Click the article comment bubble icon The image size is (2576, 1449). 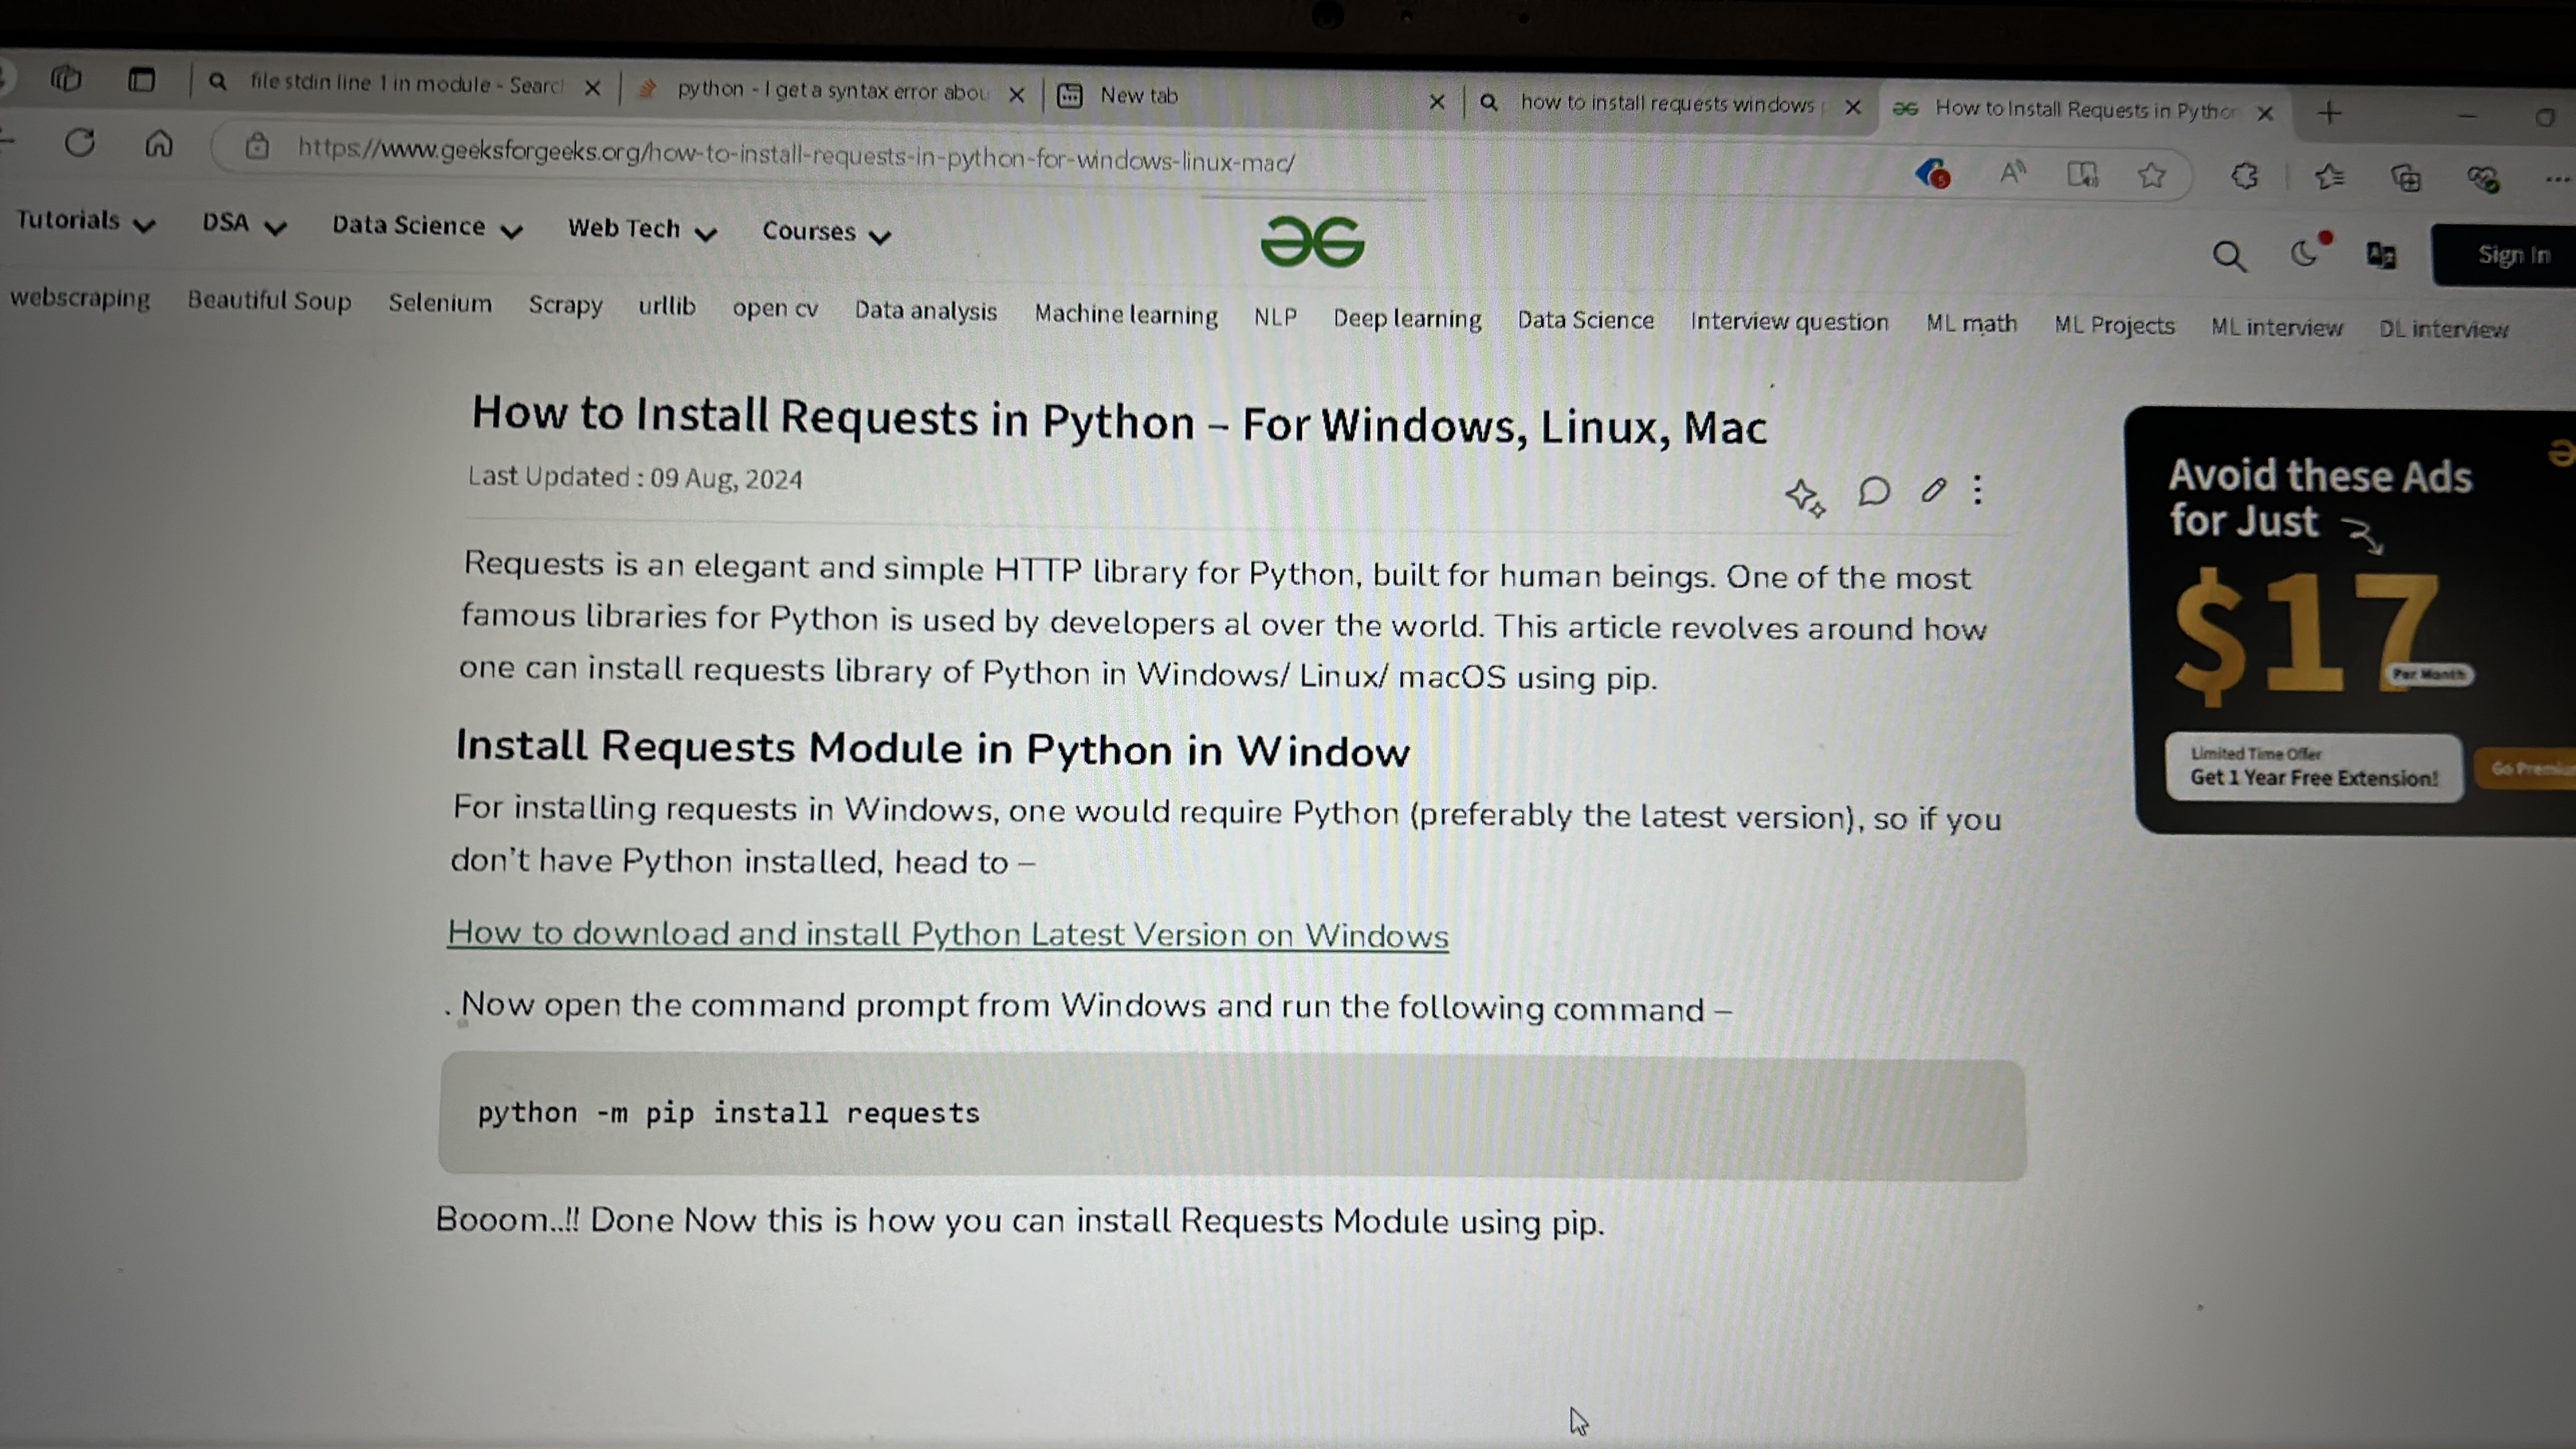pyautogui.click(x=1873, y=491)
